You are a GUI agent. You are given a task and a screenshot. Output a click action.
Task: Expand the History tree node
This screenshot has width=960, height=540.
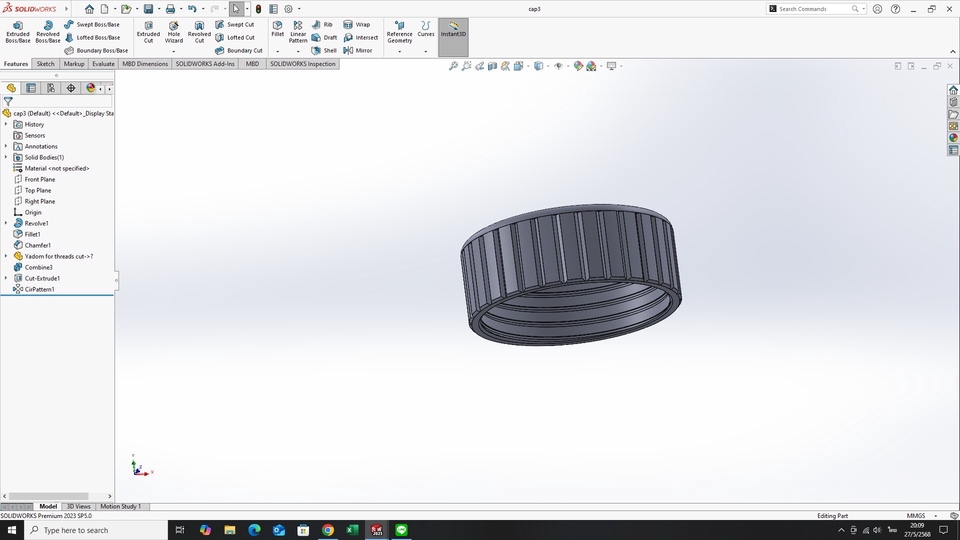click(6, 124)
